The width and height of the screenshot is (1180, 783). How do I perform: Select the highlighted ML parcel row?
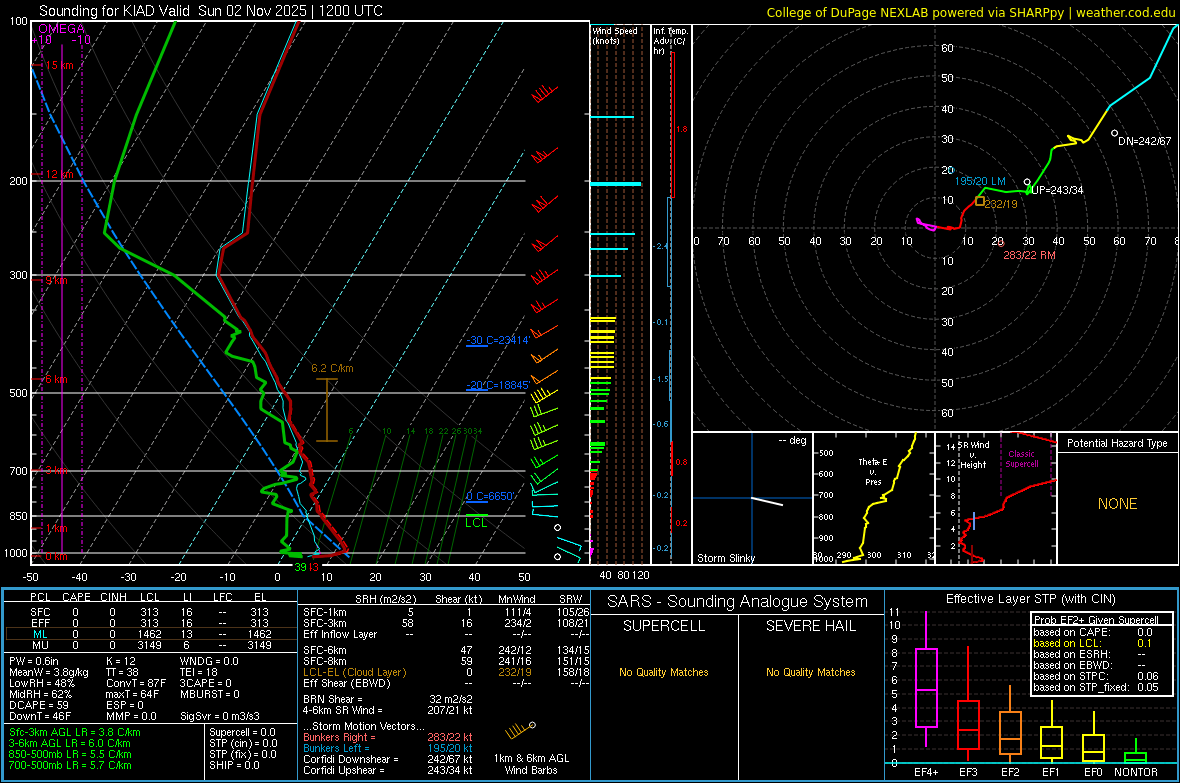[151, 634]
